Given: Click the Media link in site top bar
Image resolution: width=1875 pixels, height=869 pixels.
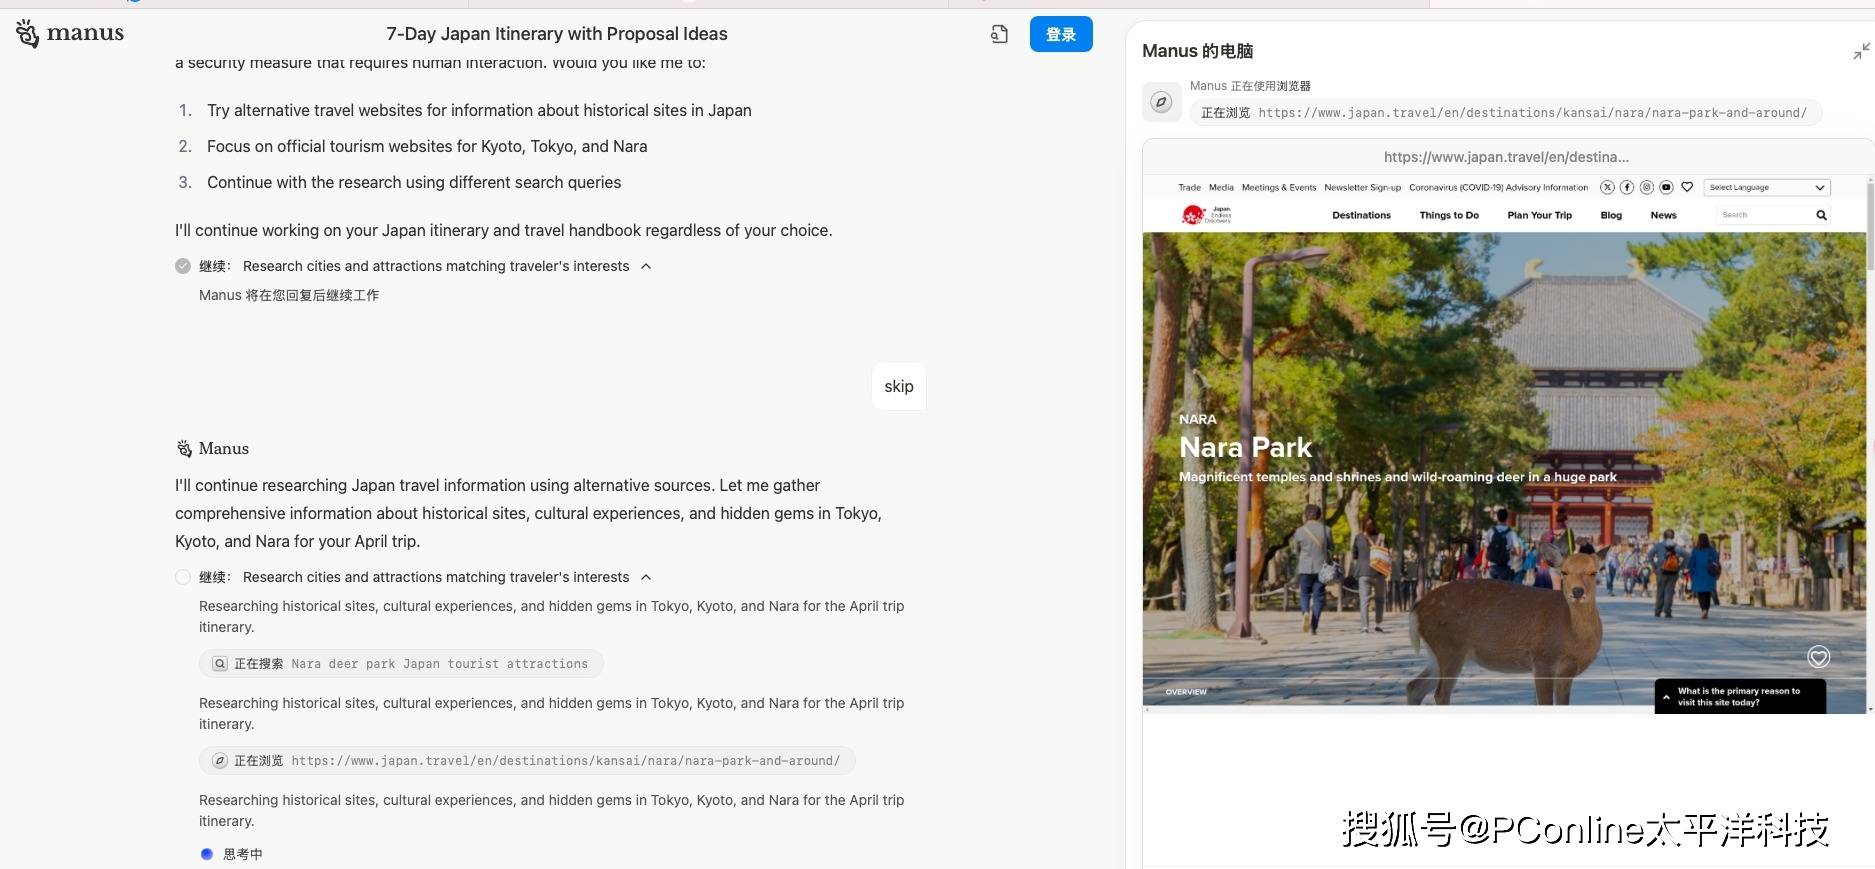Looking at the screenshot, I should [1221, 187].
